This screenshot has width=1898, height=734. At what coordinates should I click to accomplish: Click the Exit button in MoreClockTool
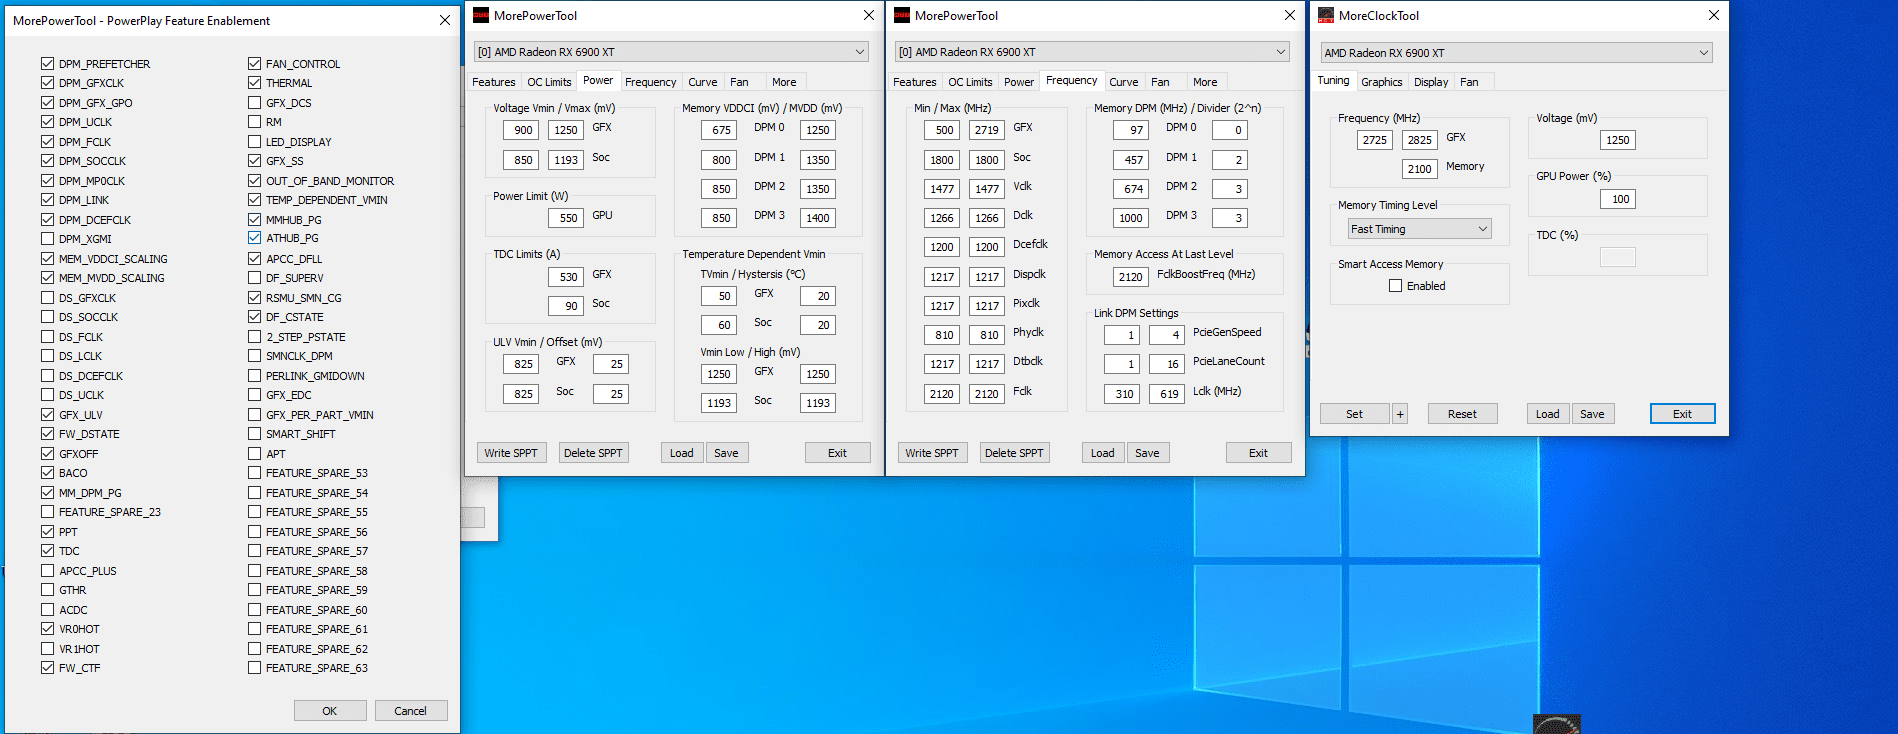(x=1682, y=414)
